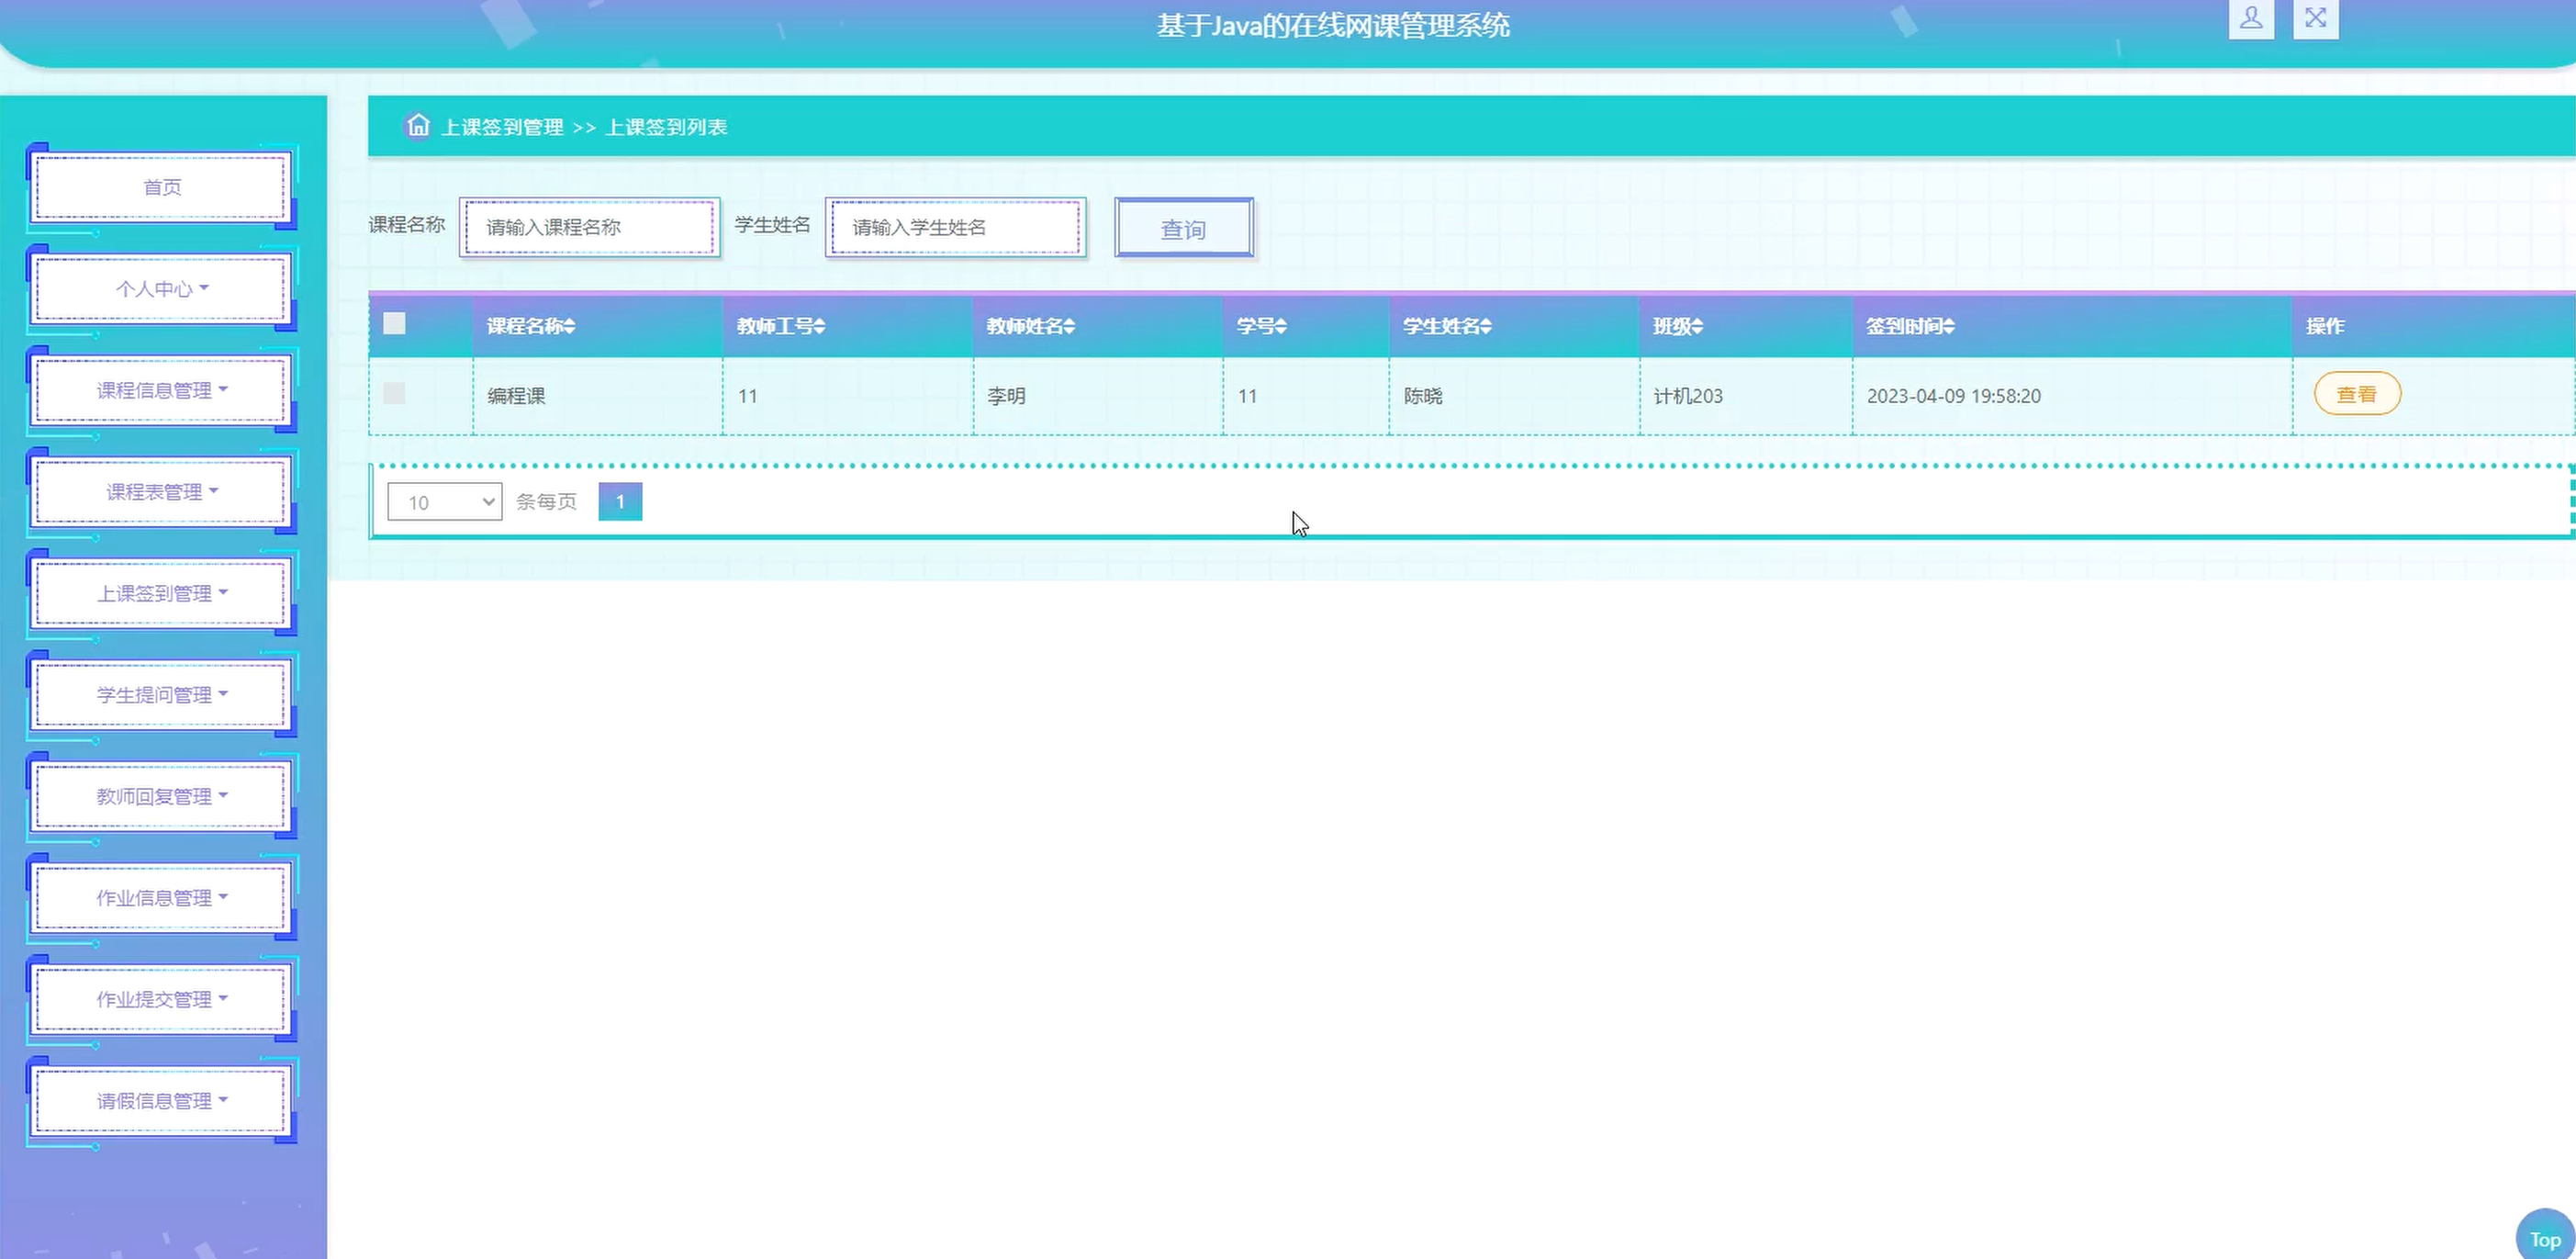Viewport: 2576px width, 1259px height.
Task: Go to home via breadcrumb house icon
Action: pos(418,126)
